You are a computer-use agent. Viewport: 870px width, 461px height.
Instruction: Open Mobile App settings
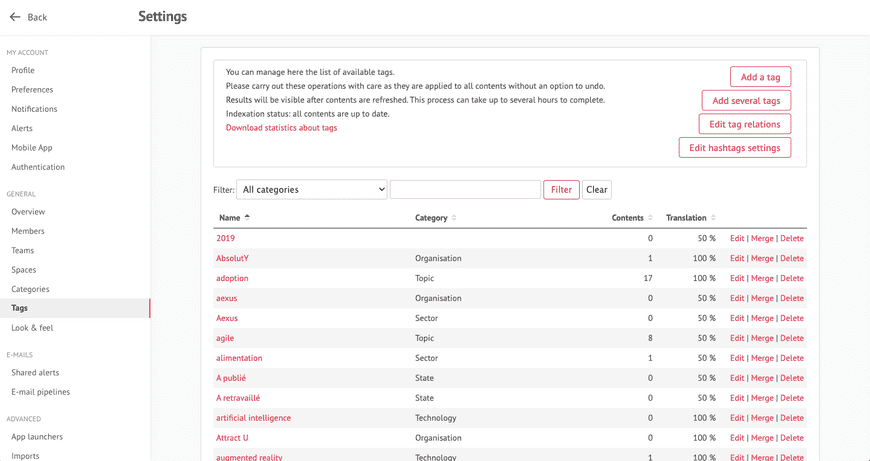click(32, 148)
